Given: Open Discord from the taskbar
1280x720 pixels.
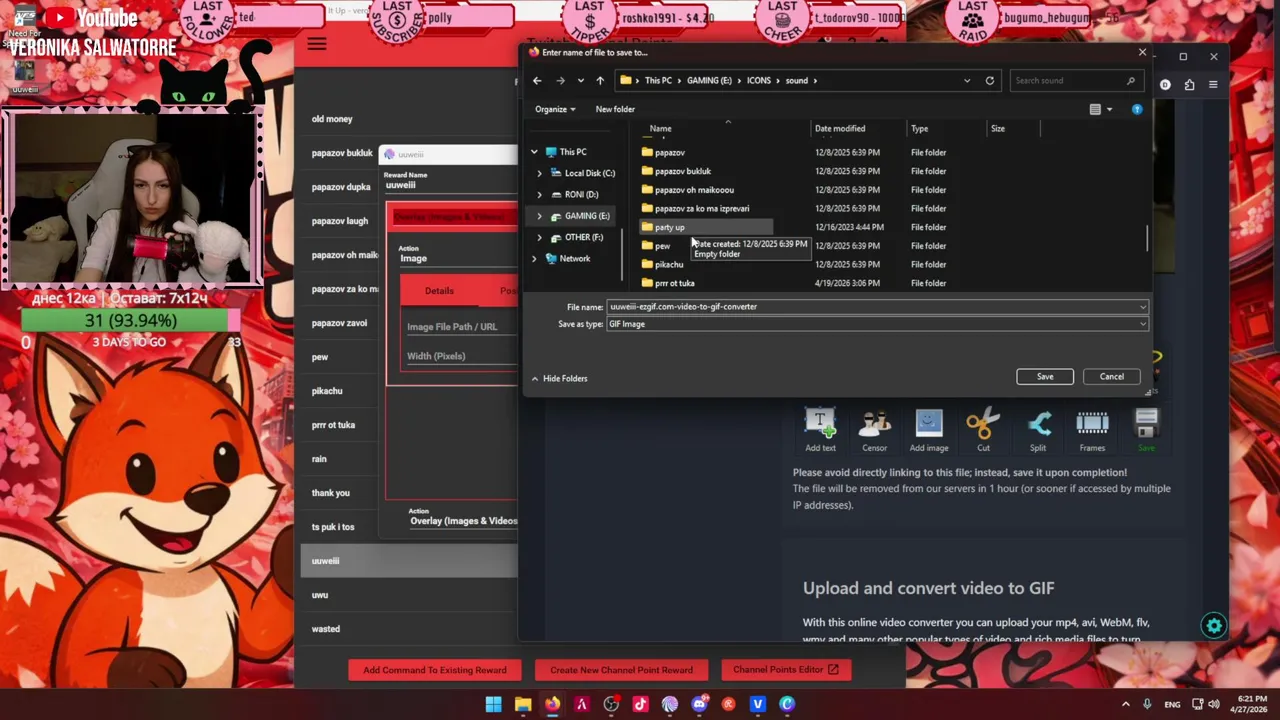Looking at the screenshot, I should click(x=699, y=704).
